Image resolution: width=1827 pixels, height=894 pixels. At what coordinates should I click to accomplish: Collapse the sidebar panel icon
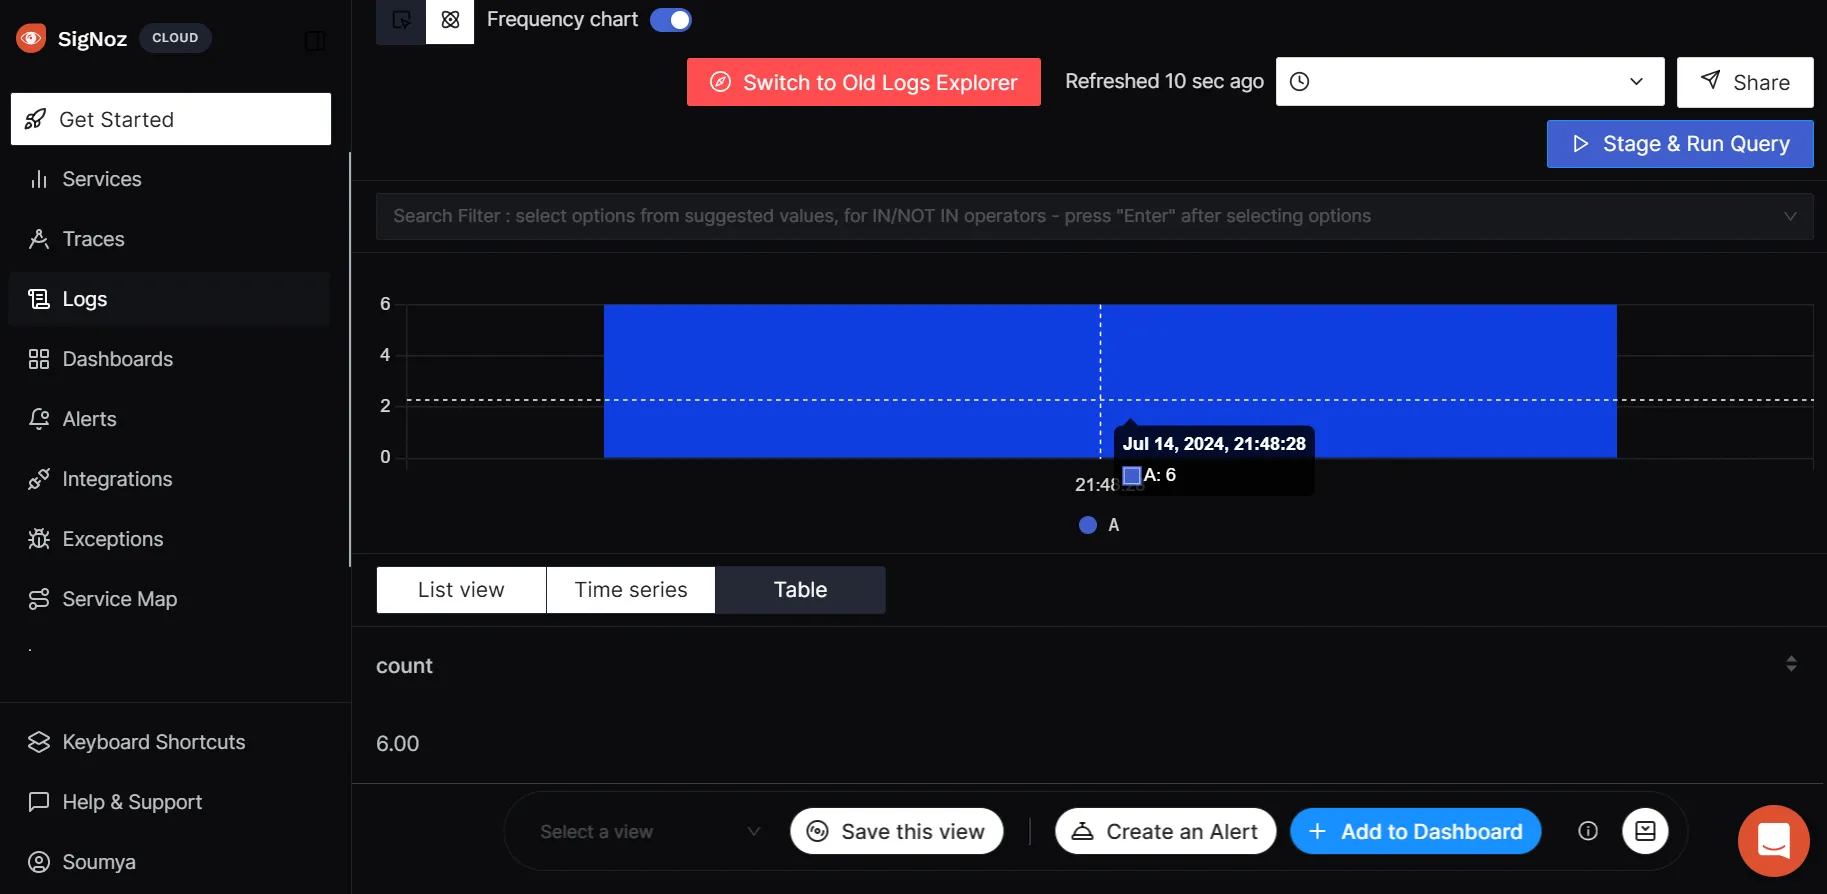click(x=315, y=40)
